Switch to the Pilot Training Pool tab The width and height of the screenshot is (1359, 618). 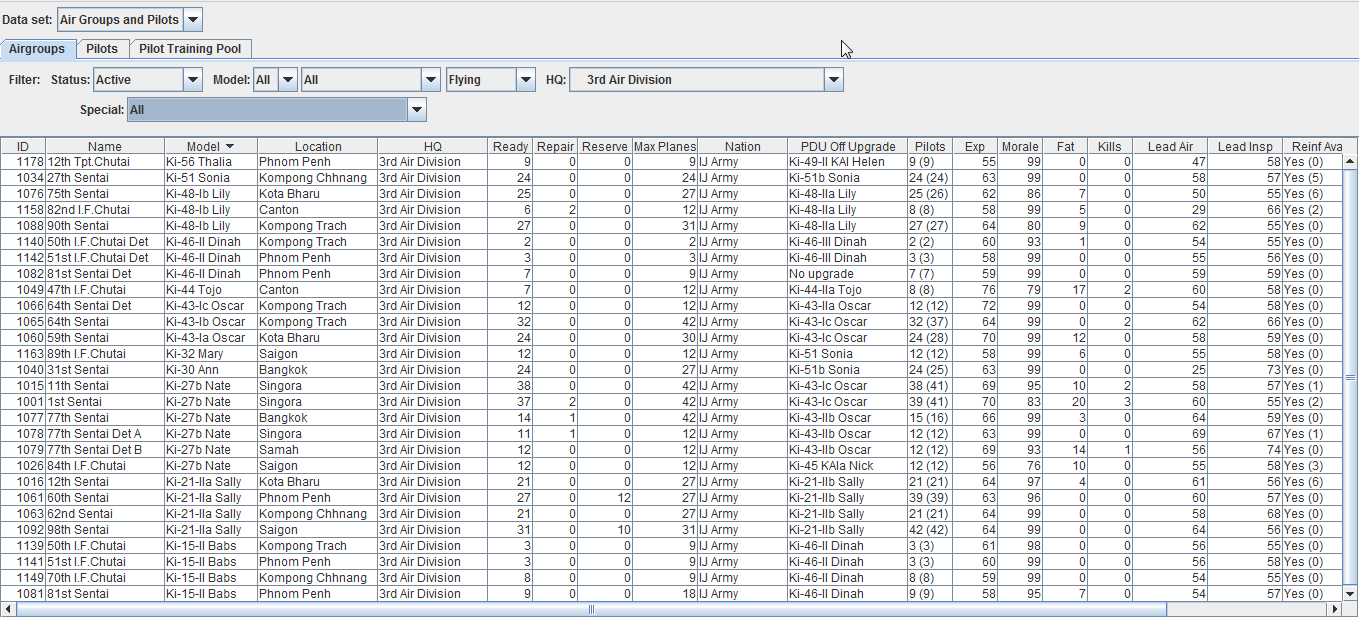(x=190, y=48)
